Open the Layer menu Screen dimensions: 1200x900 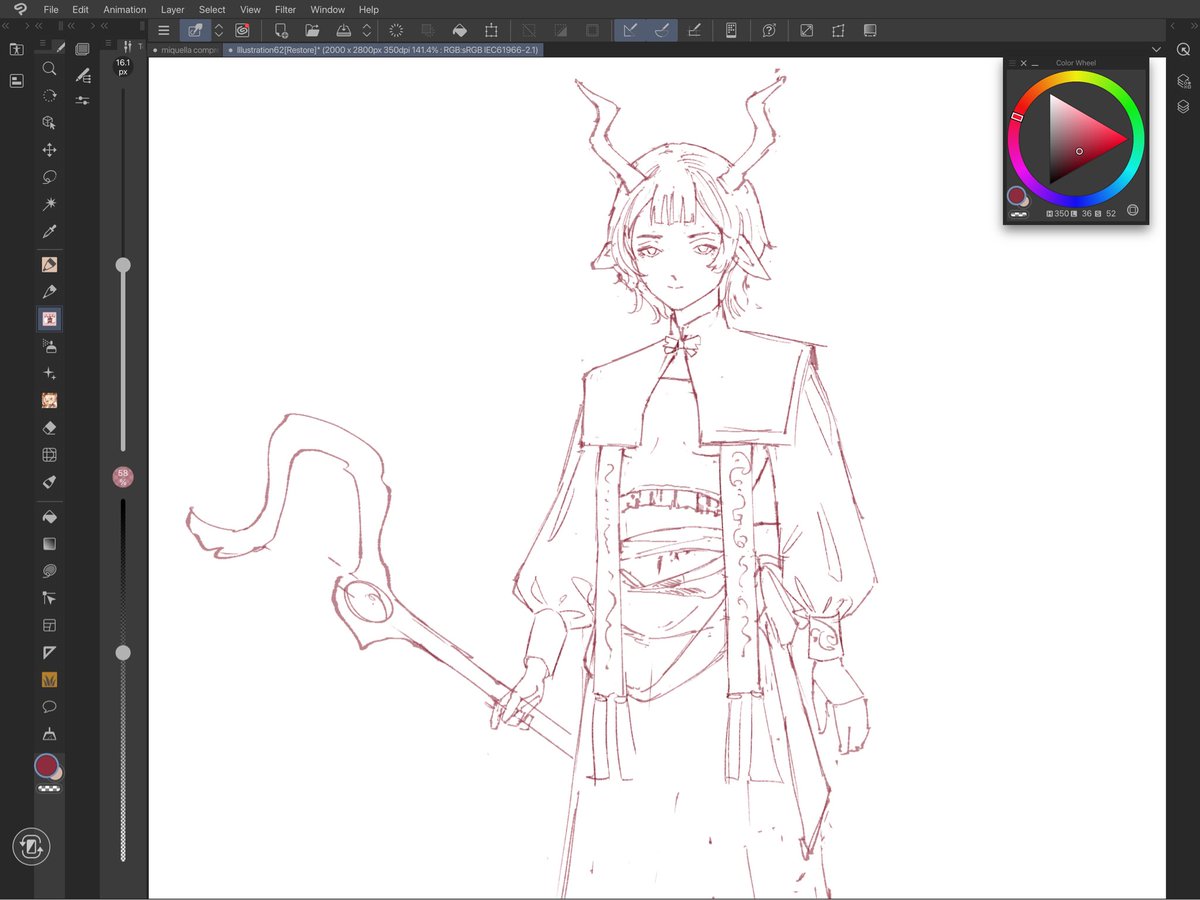coord(172,9)
